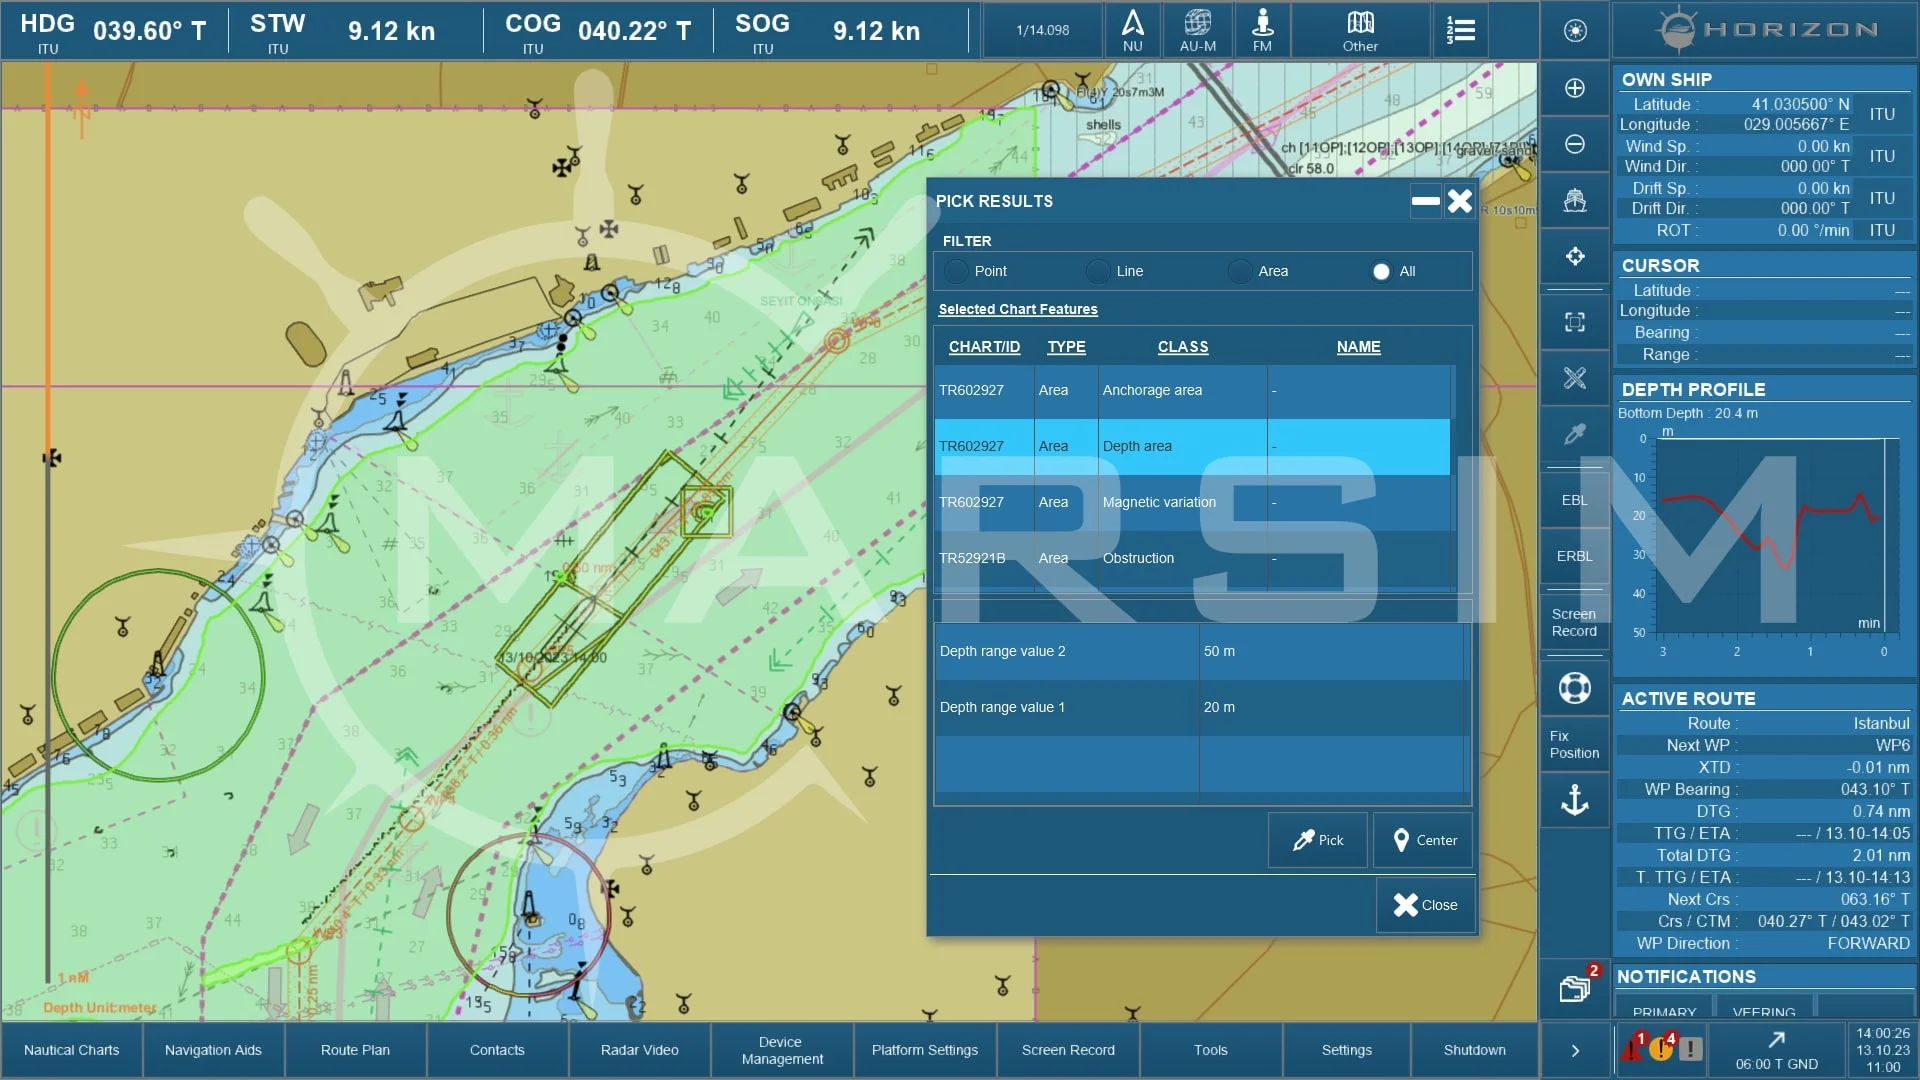Click the Depth range value 1 row
The width and height of the screenshot is (1920, 1080).
pyautogui.click(x=1200, y=707)
